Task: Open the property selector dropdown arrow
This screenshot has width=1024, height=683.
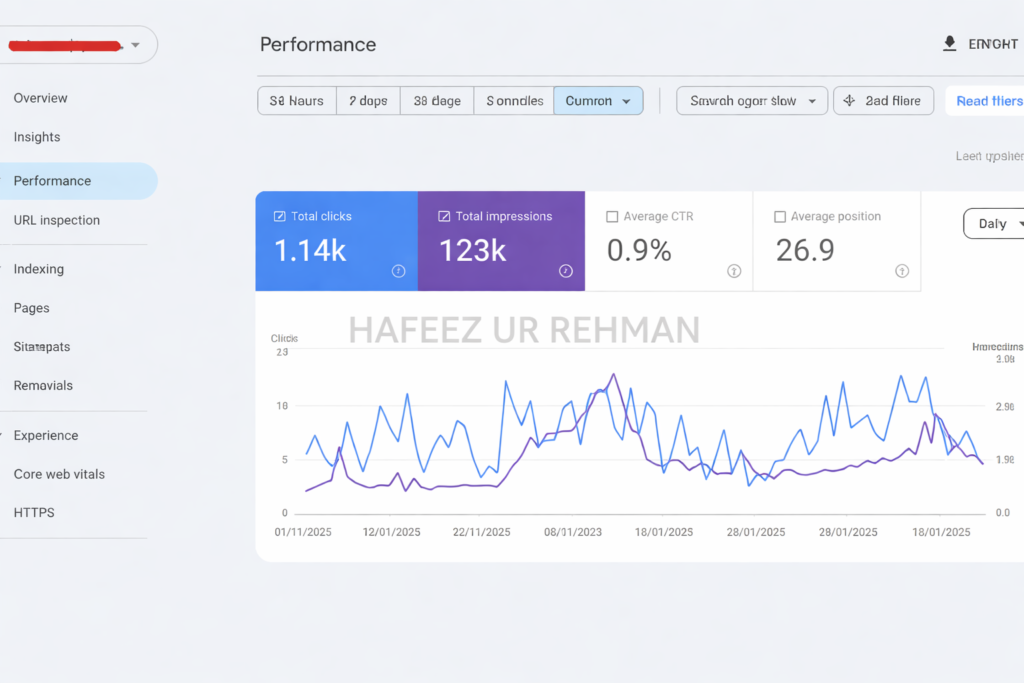Action: tap(135, 45)
